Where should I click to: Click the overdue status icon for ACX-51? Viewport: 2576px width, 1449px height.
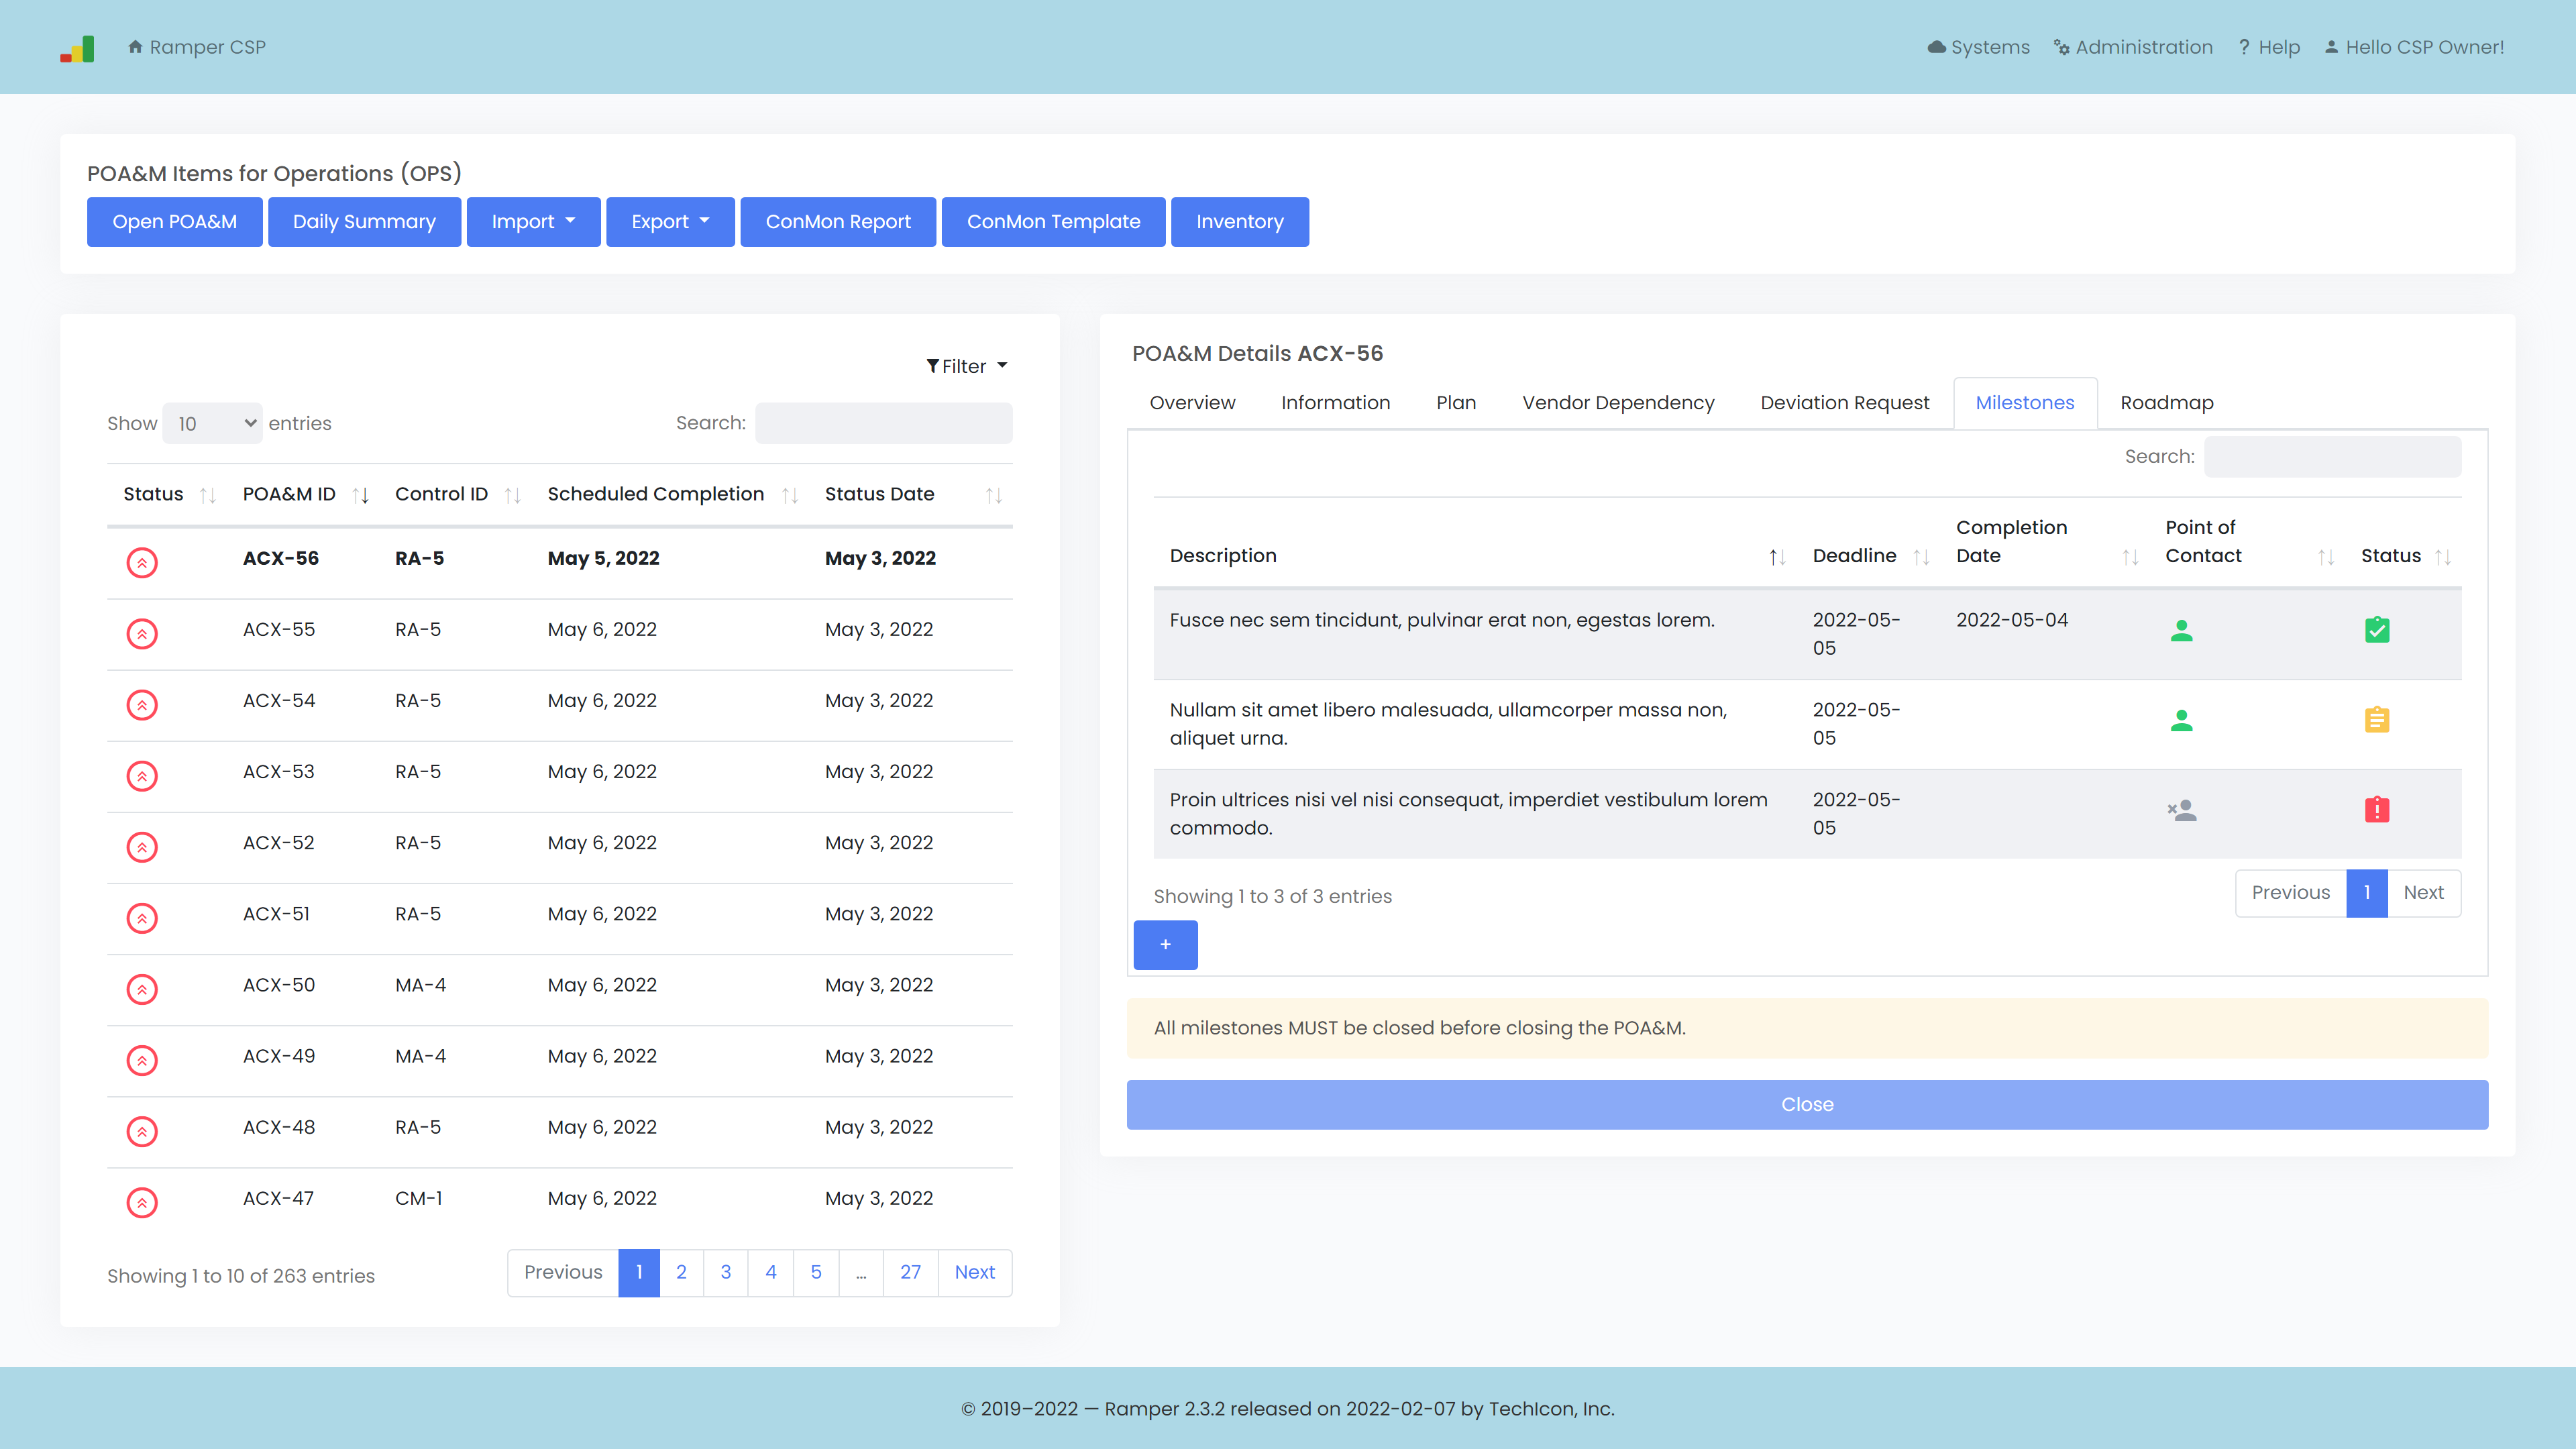click(x=142, y=917)
